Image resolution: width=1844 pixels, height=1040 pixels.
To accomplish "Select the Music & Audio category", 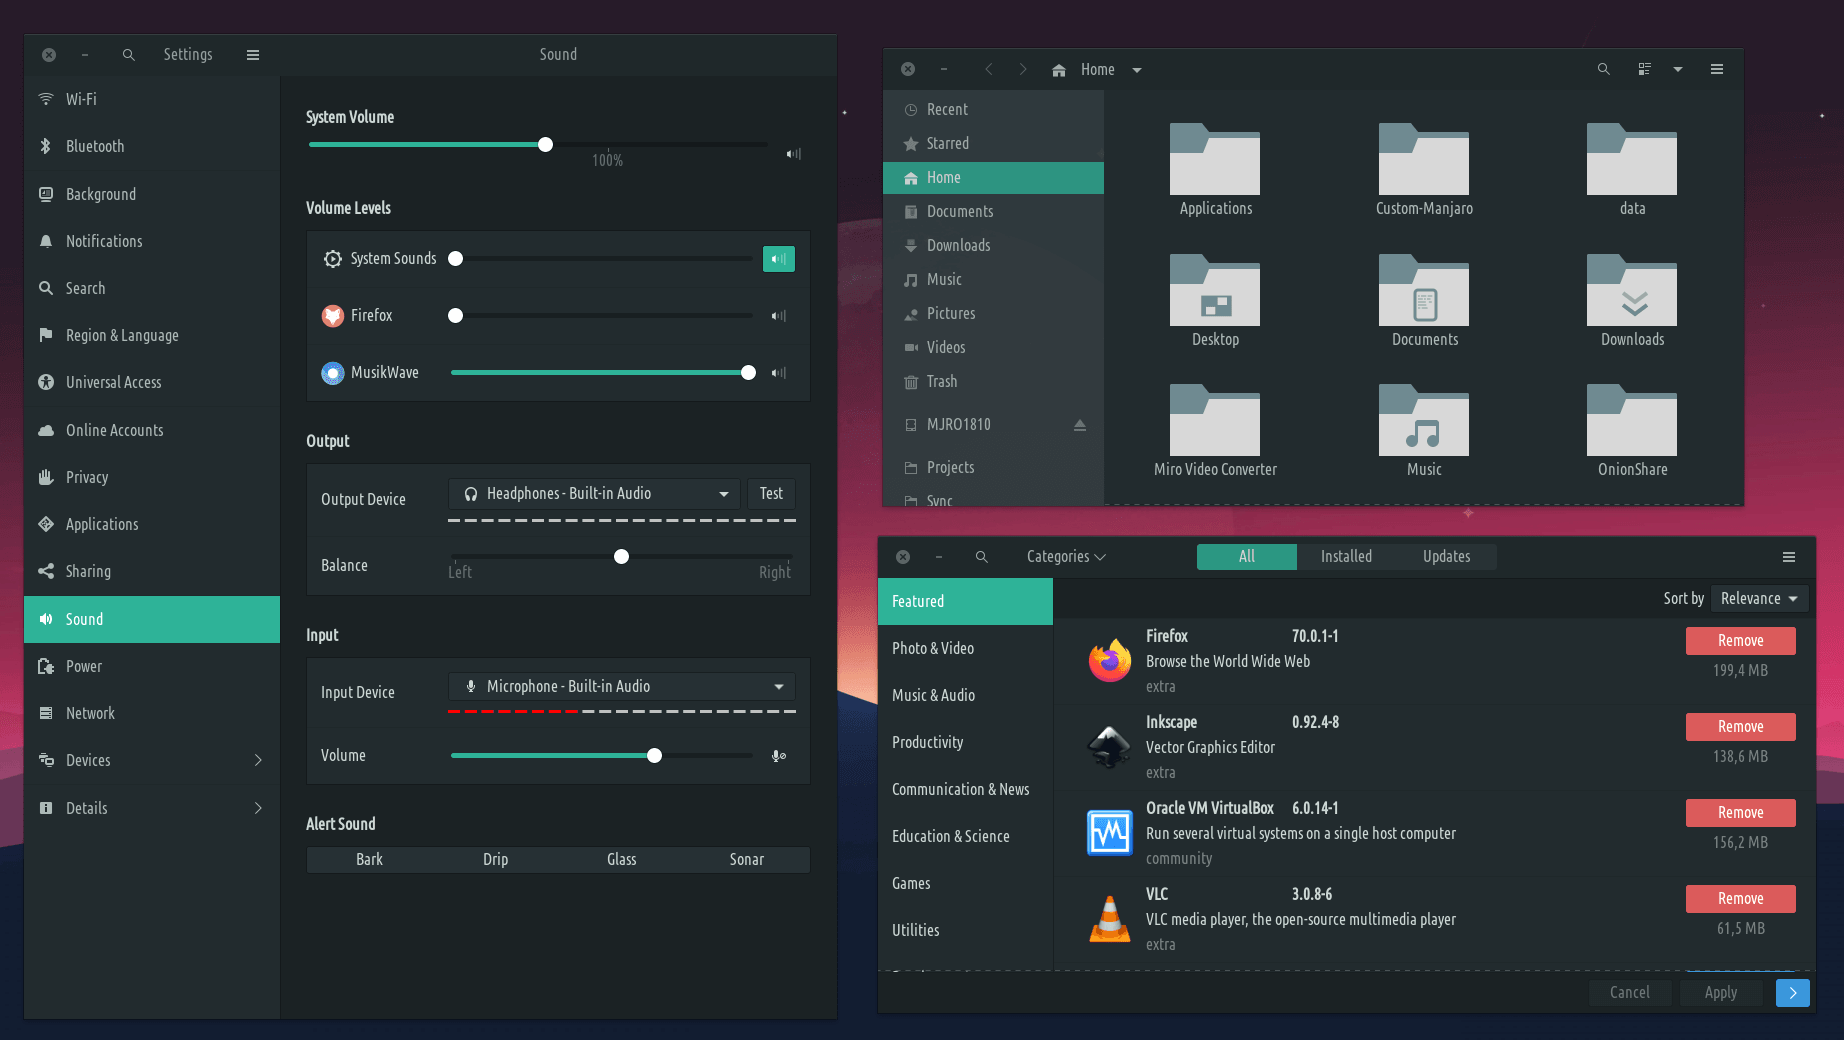I will [x=933, y=696].
